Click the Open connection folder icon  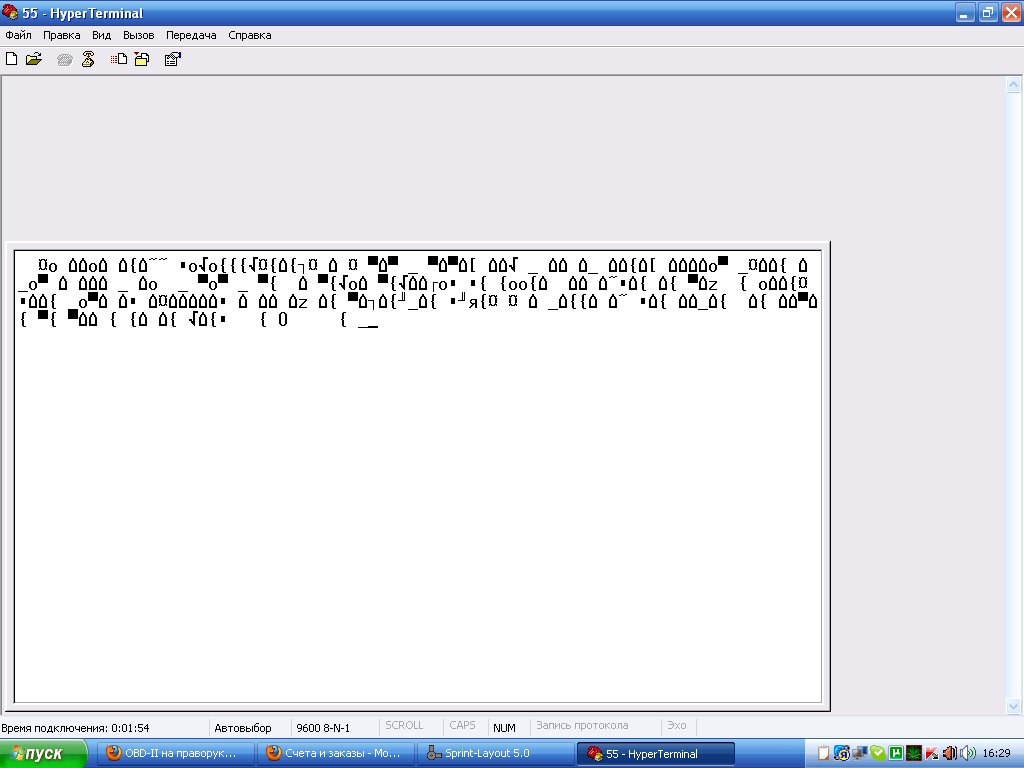(34, 59)
